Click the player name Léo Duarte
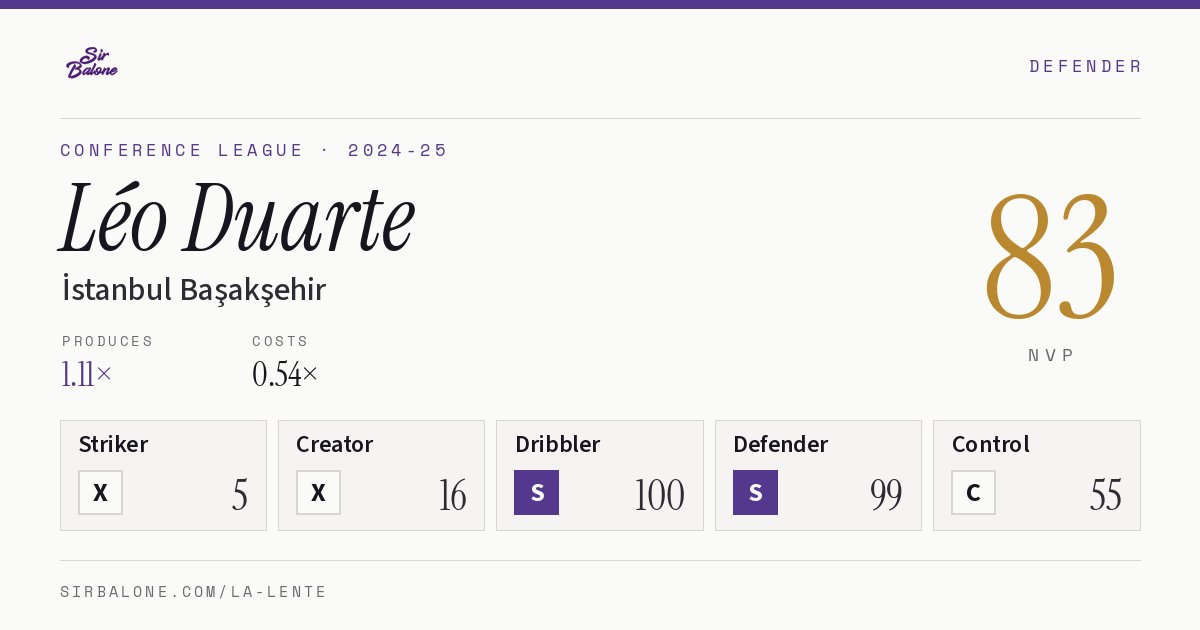Screen dimensions: 1200x630 237,218
